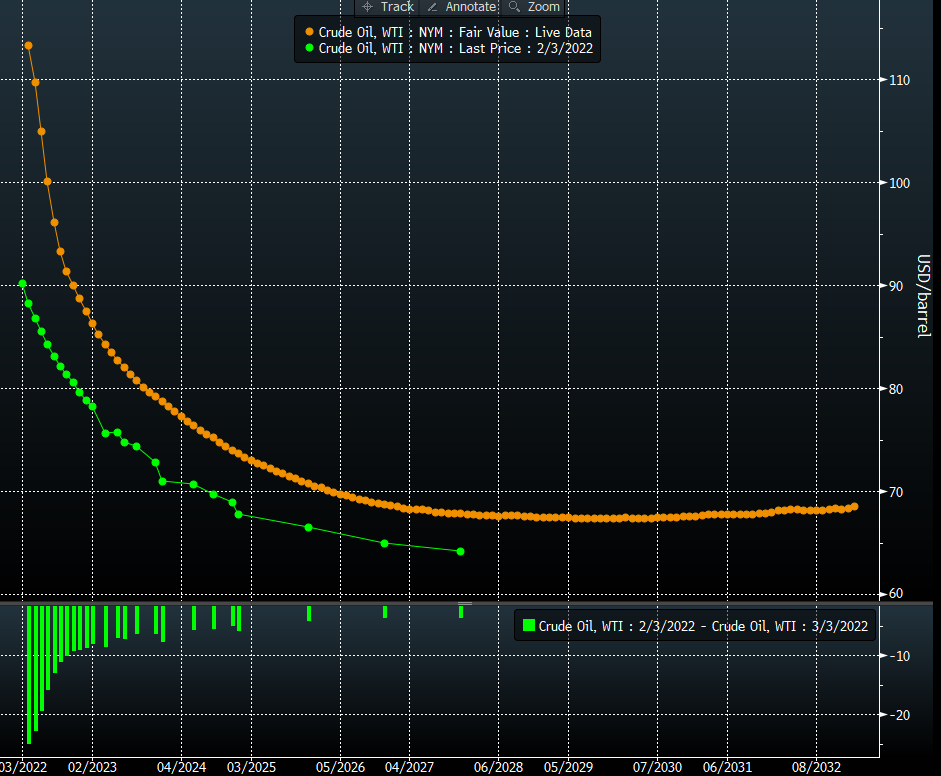Click the 110 y-axis price label
This screenshot has width=941, height=776.
(898, 80)
